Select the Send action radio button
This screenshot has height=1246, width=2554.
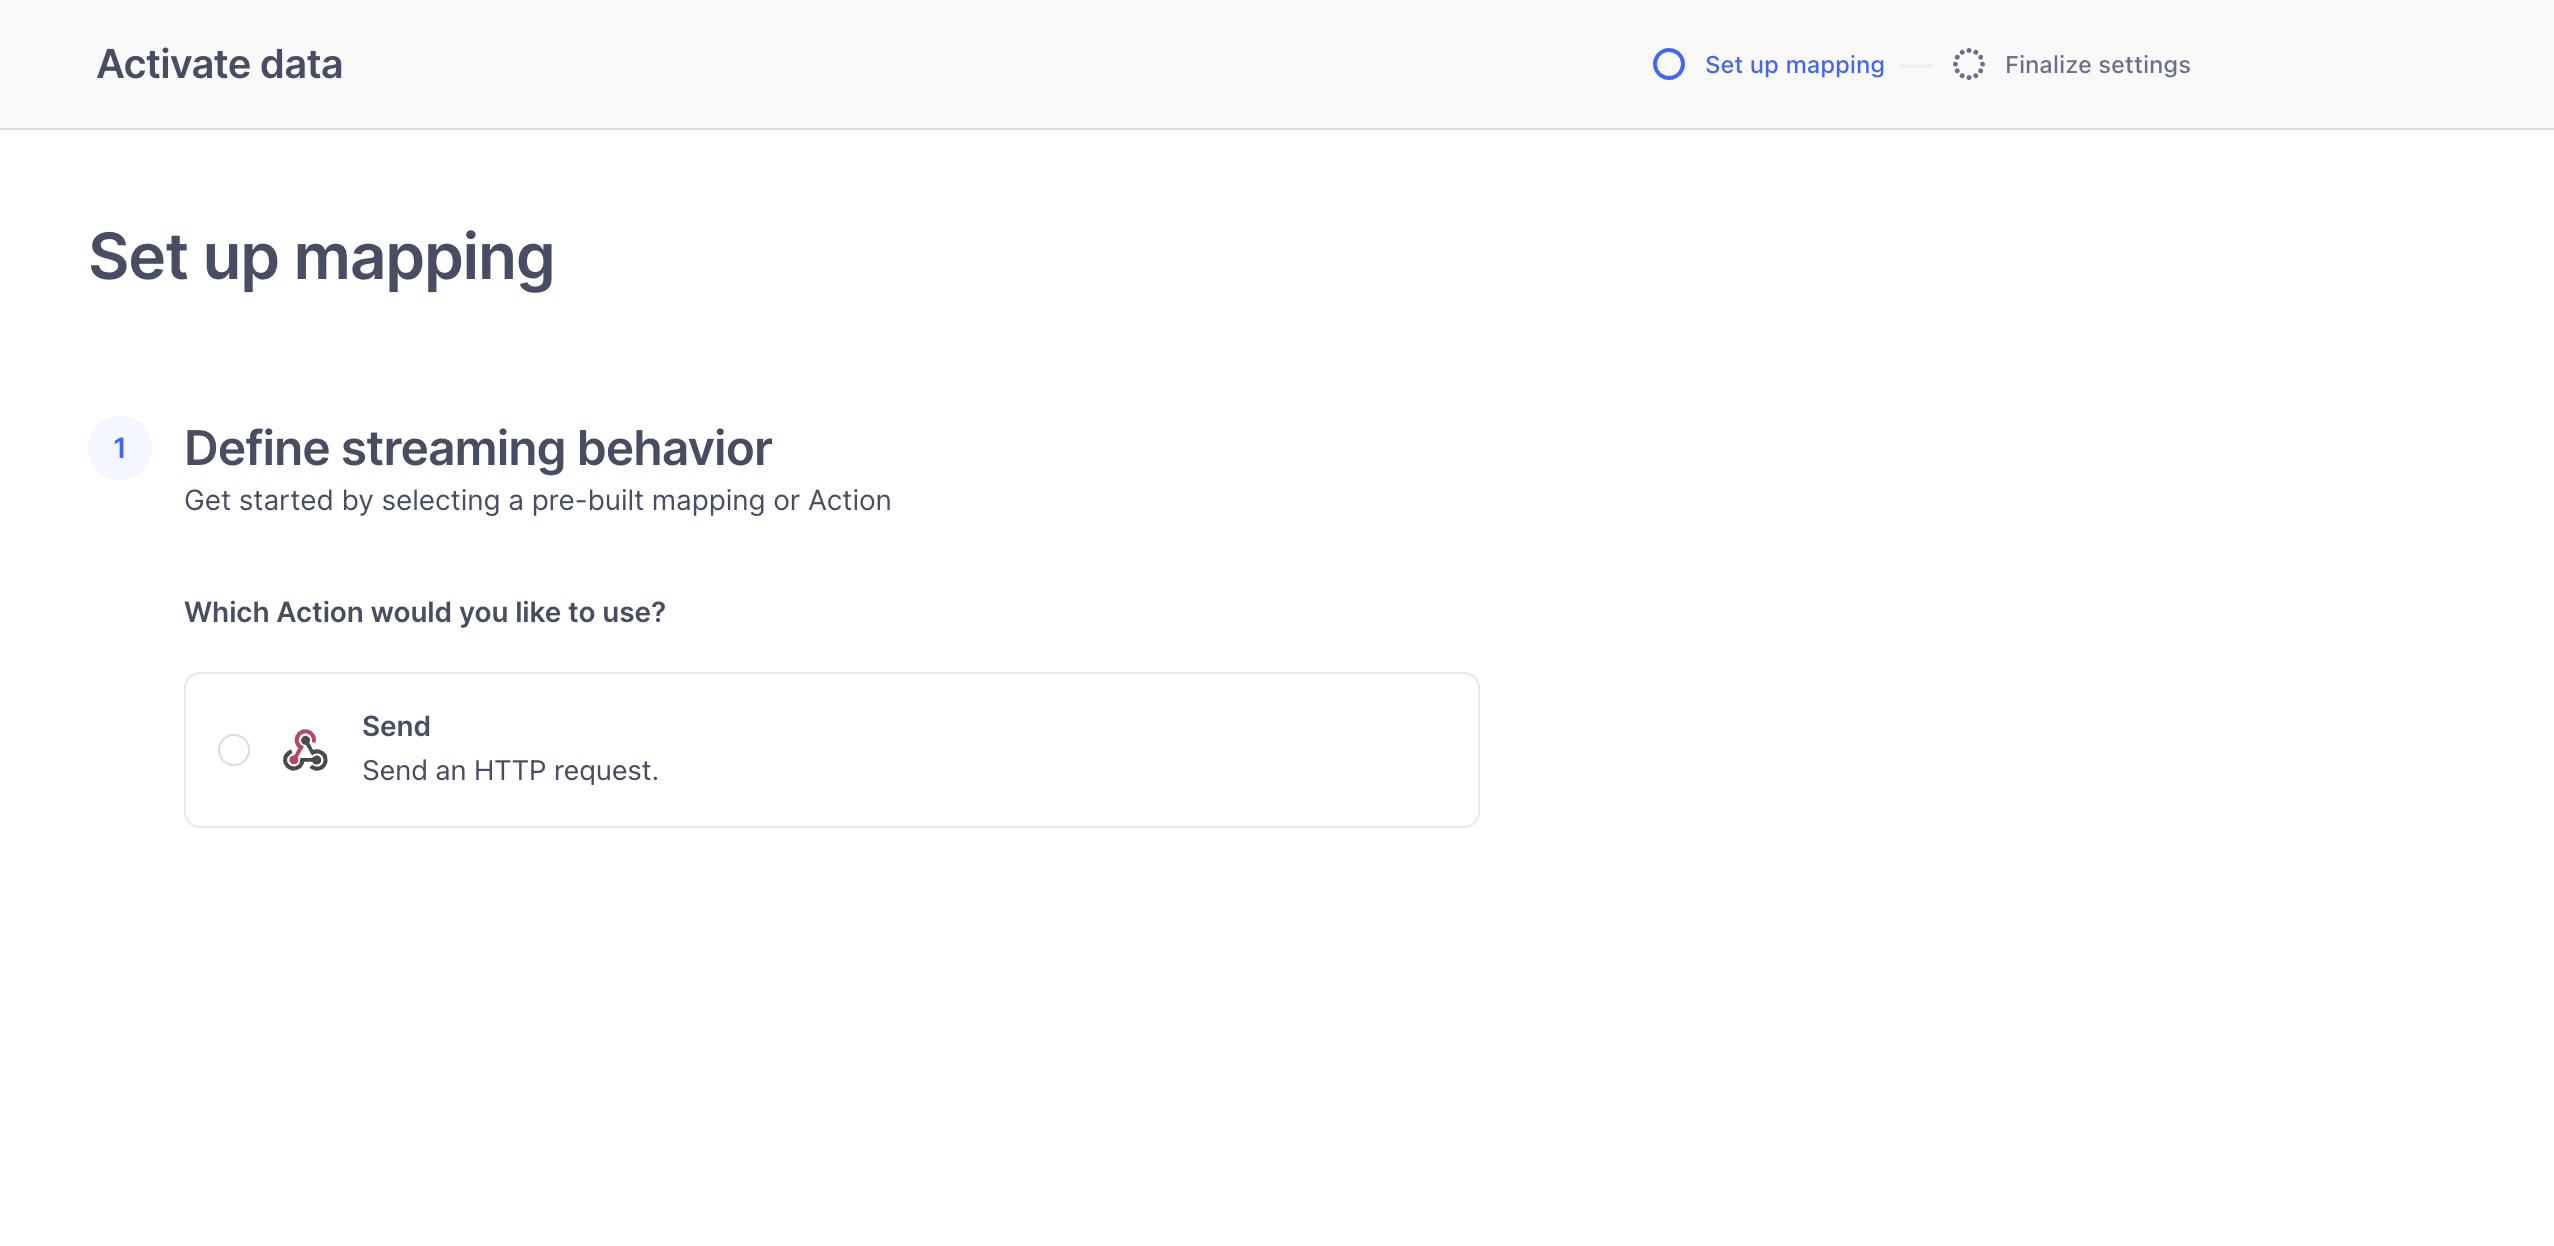pos(234,750)
